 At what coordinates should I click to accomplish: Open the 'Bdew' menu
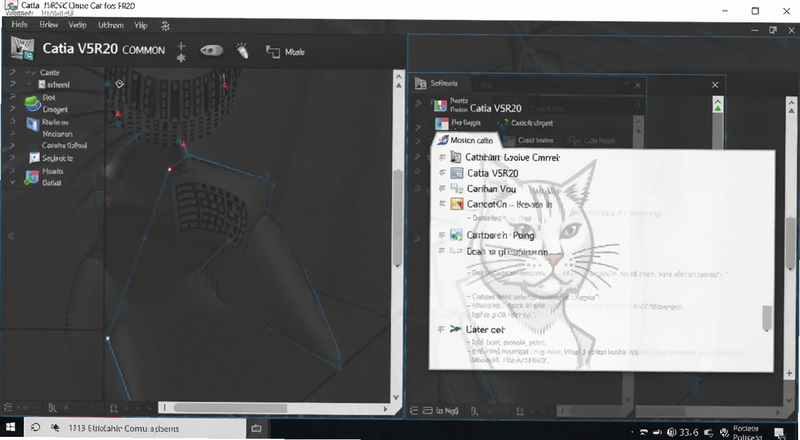coord(49,25)
